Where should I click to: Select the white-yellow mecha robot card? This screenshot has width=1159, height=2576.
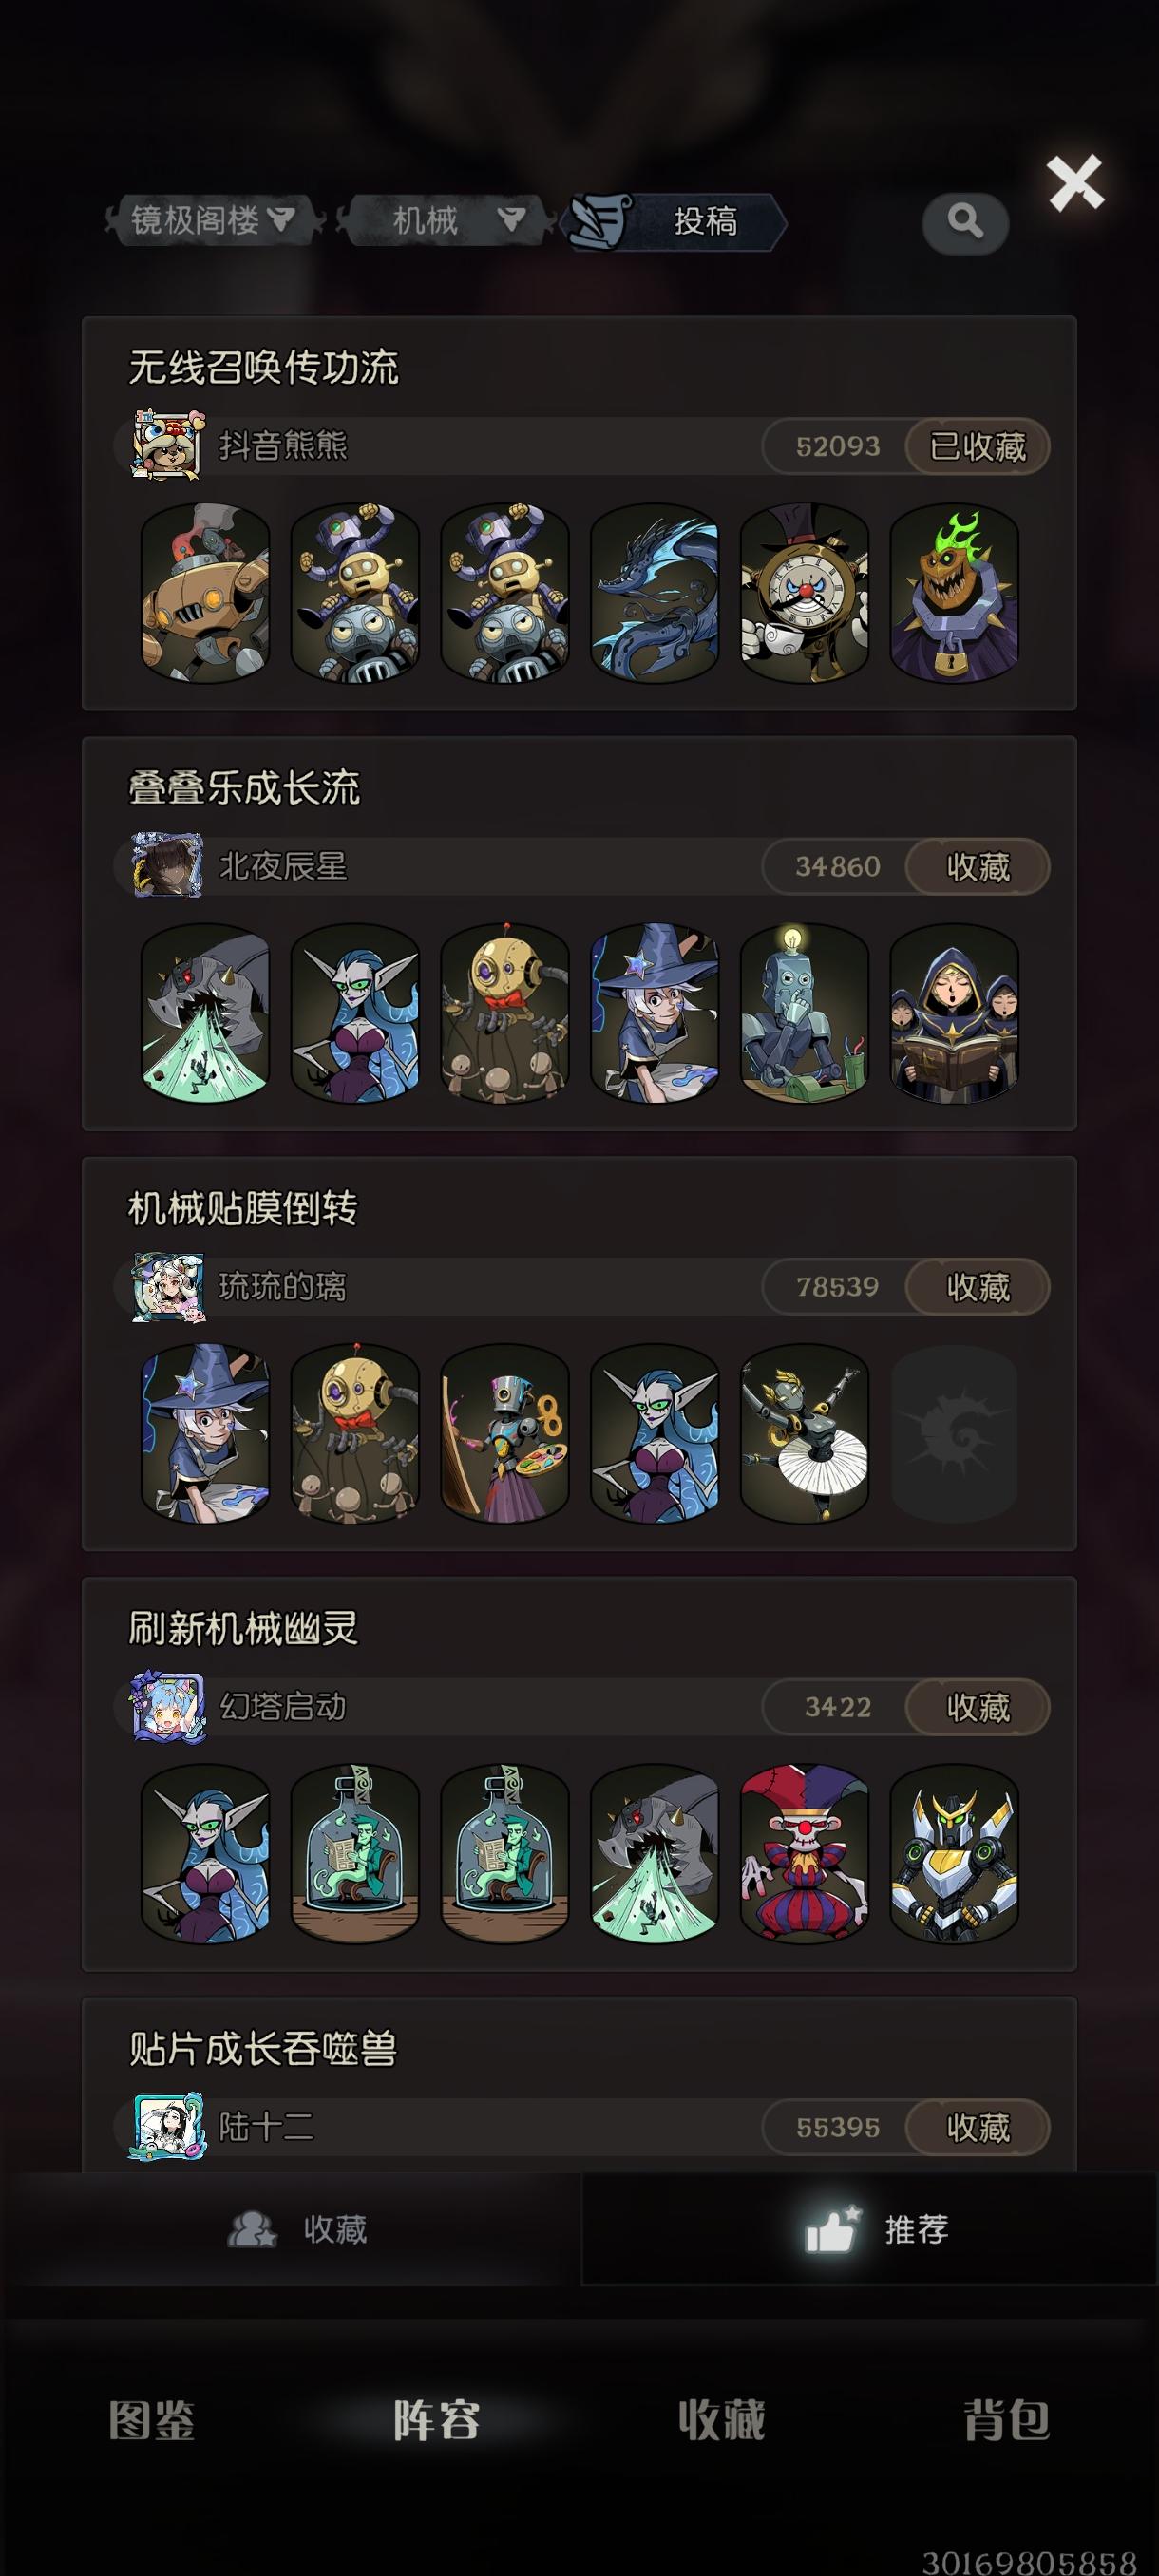pos(954,1853)
